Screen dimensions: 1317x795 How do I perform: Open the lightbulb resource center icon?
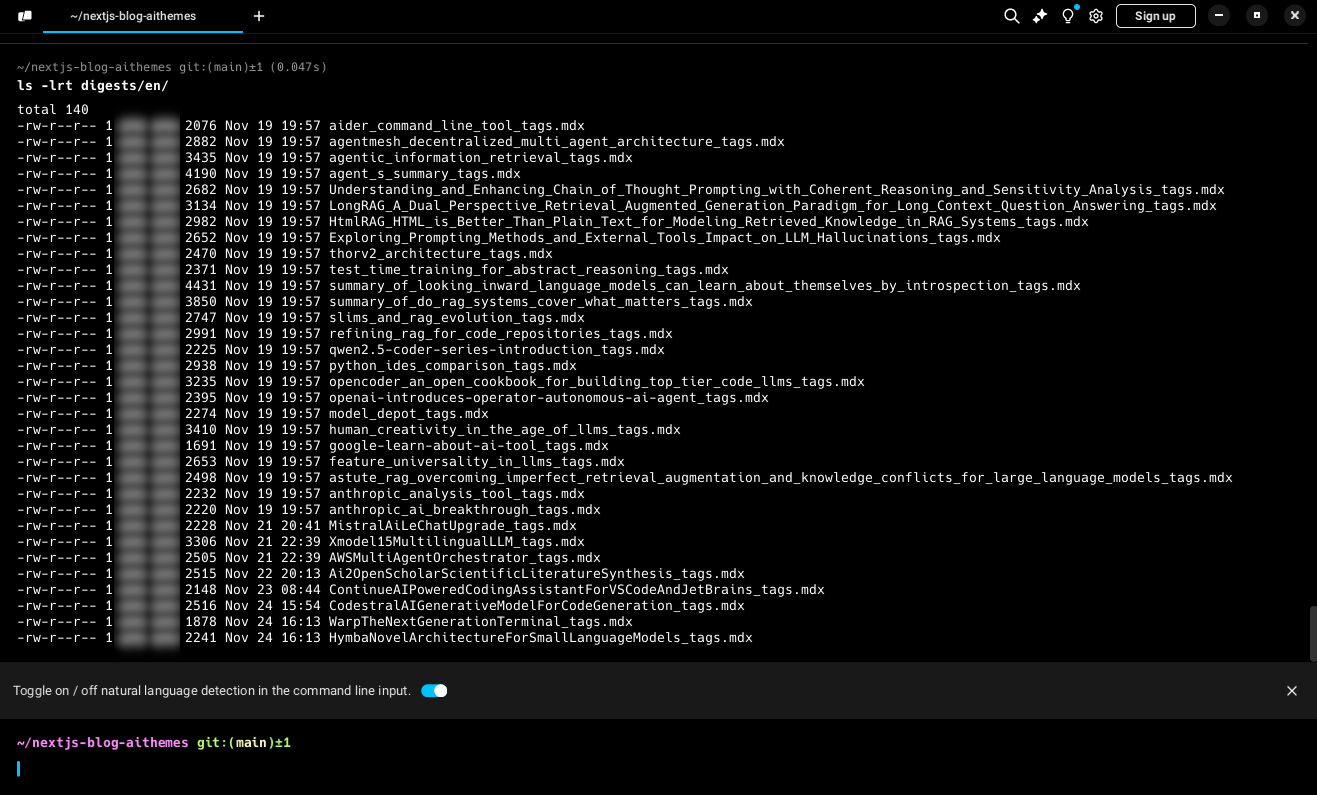click(1068, 16)
